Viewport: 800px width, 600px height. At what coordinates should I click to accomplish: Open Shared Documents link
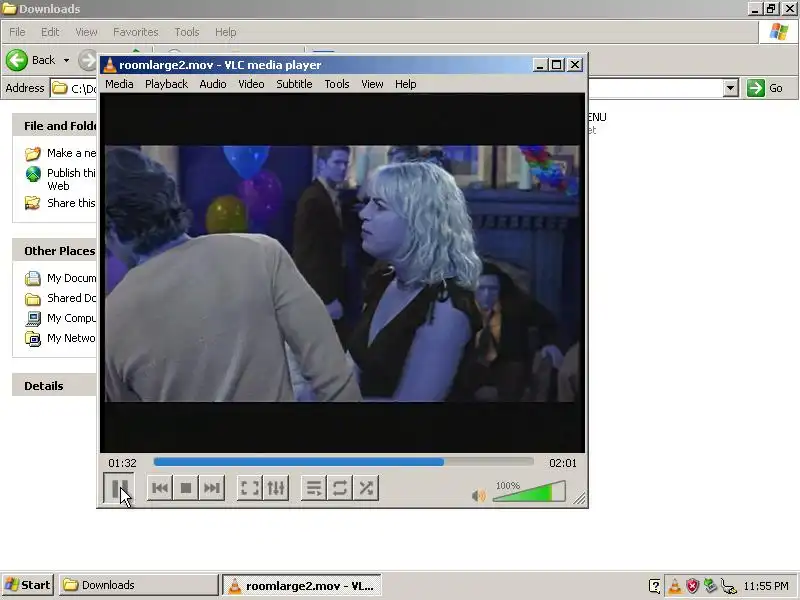click(x=61, y=298)
